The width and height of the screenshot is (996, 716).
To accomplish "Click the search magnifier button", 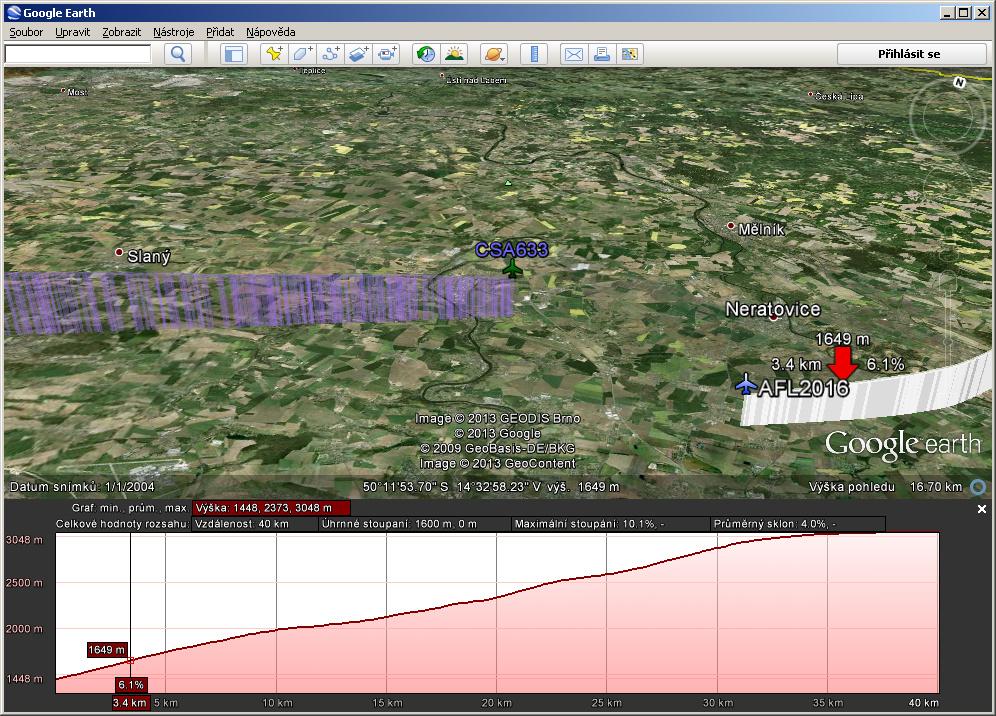I will (x=178, y=54).
